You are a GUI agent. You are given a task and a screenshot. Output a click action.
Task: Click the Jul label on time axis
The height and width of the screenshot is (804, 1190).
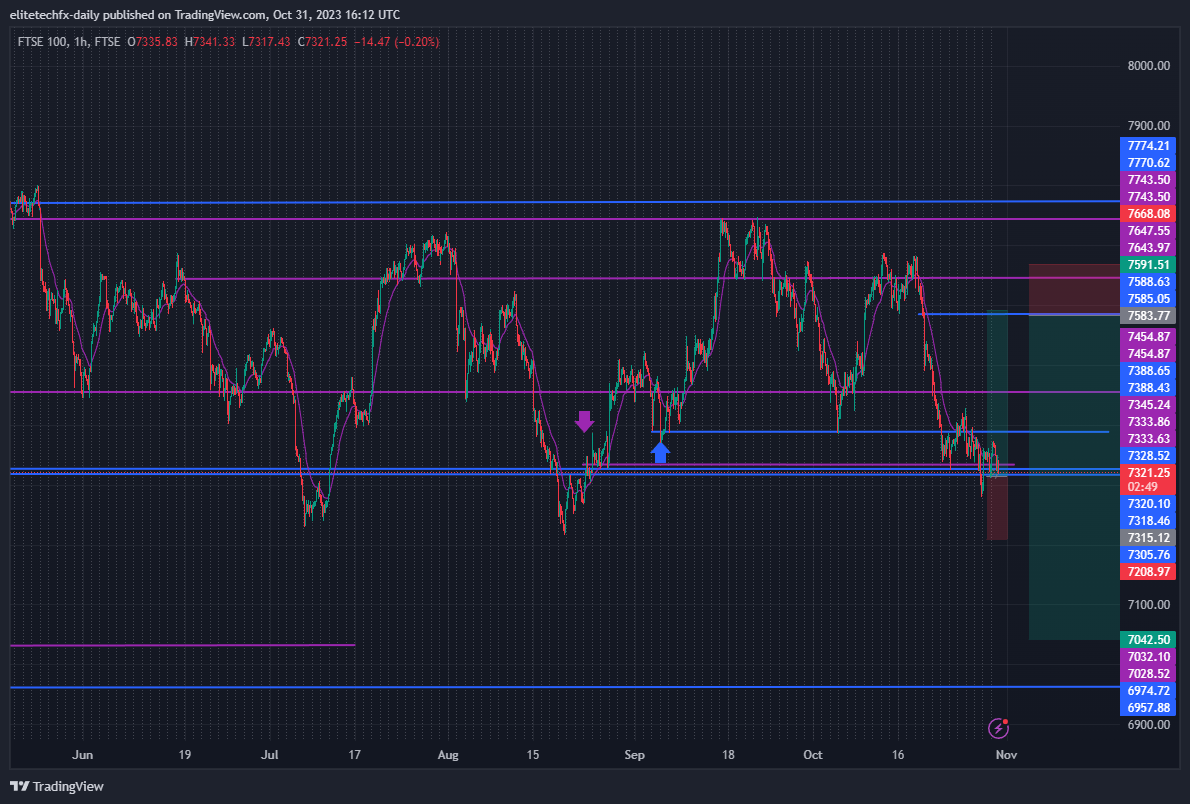point(269,755)
